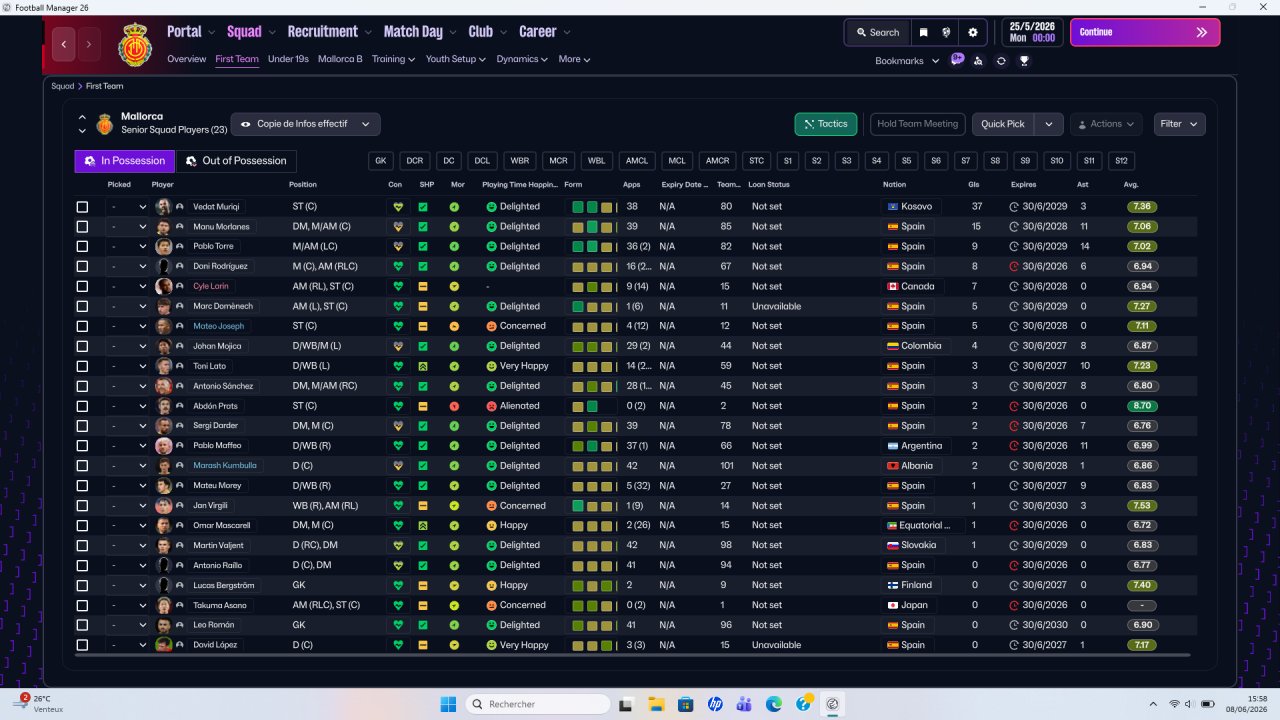This screenshot has height=720, width=1280.
Task: Expand the Actions dropdown
Action: (x=1106, y=124)
